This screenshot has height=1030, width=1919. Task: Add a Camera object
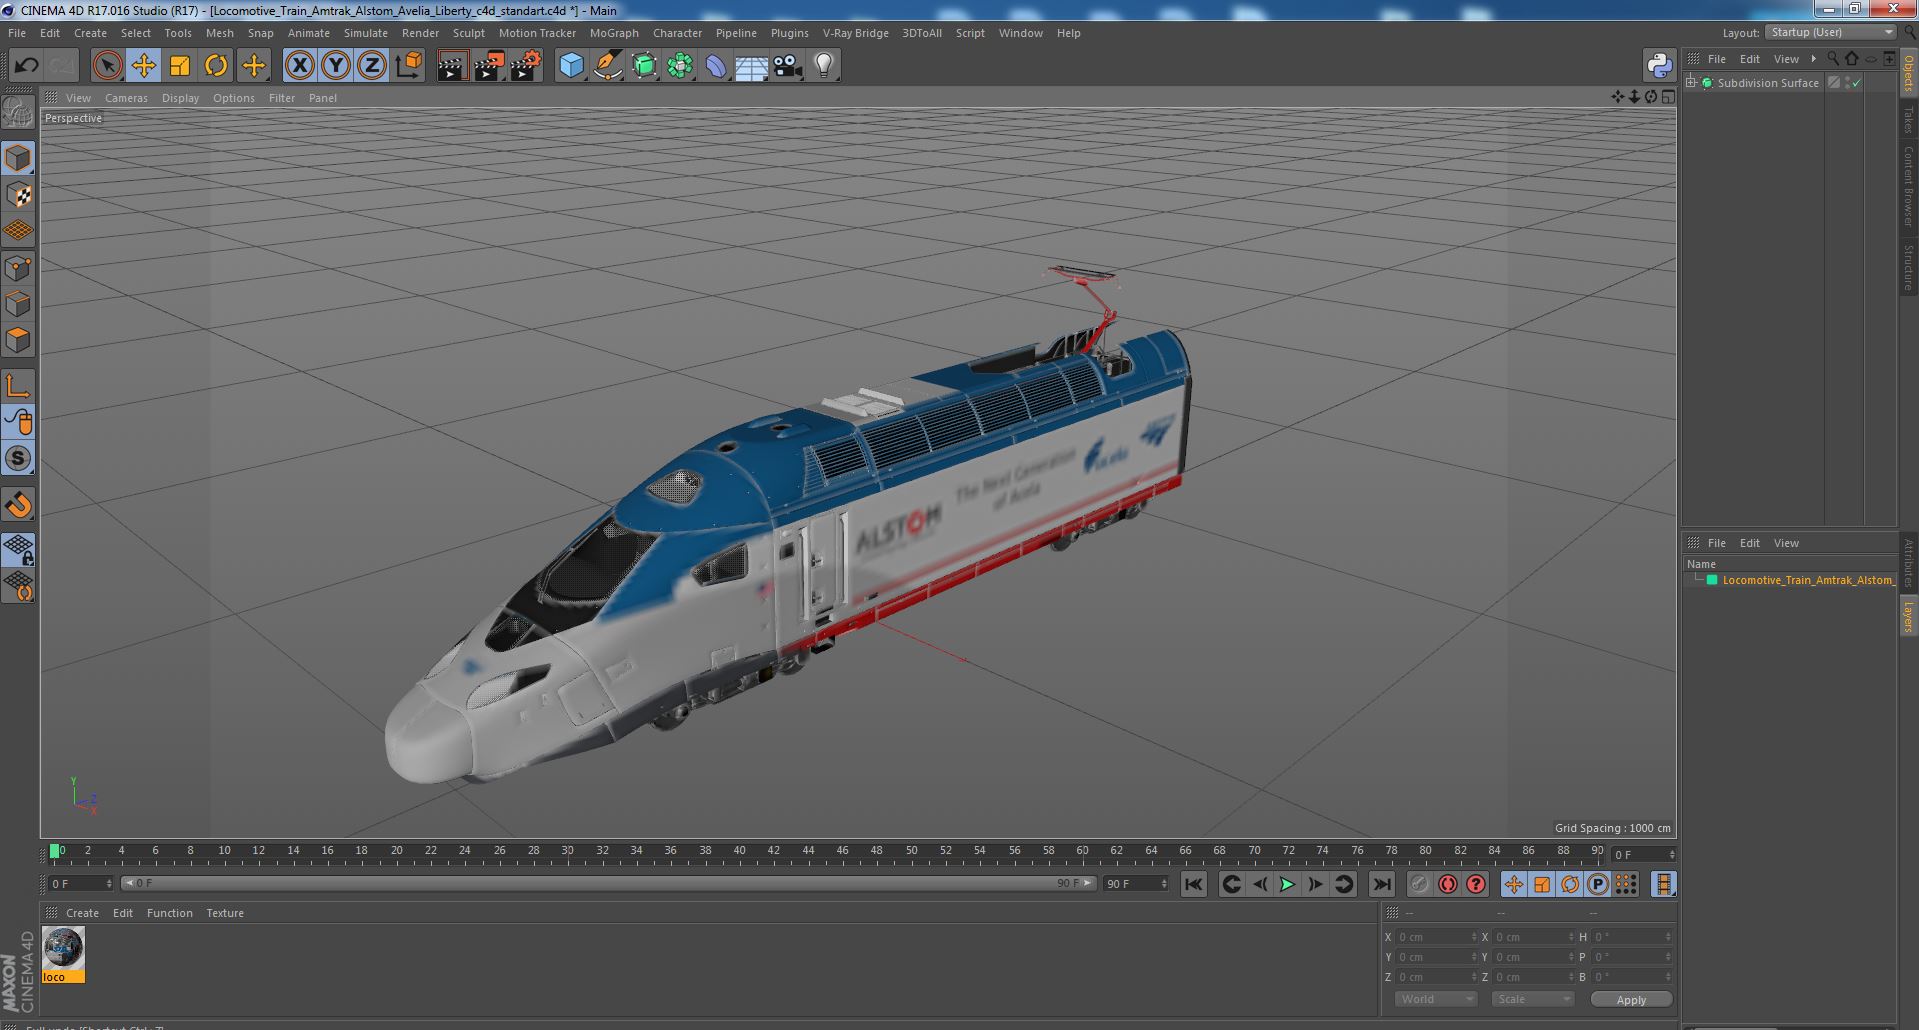click(788, 66)
